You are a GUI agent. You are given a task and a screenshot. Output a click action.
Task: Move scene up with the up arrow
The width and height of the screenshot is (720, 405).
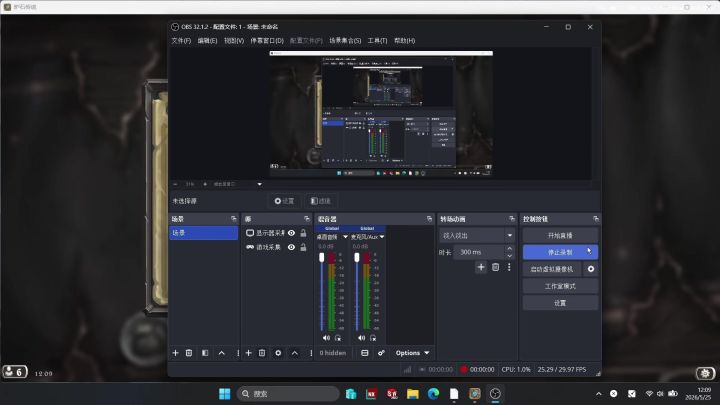(x=221, y=353)
